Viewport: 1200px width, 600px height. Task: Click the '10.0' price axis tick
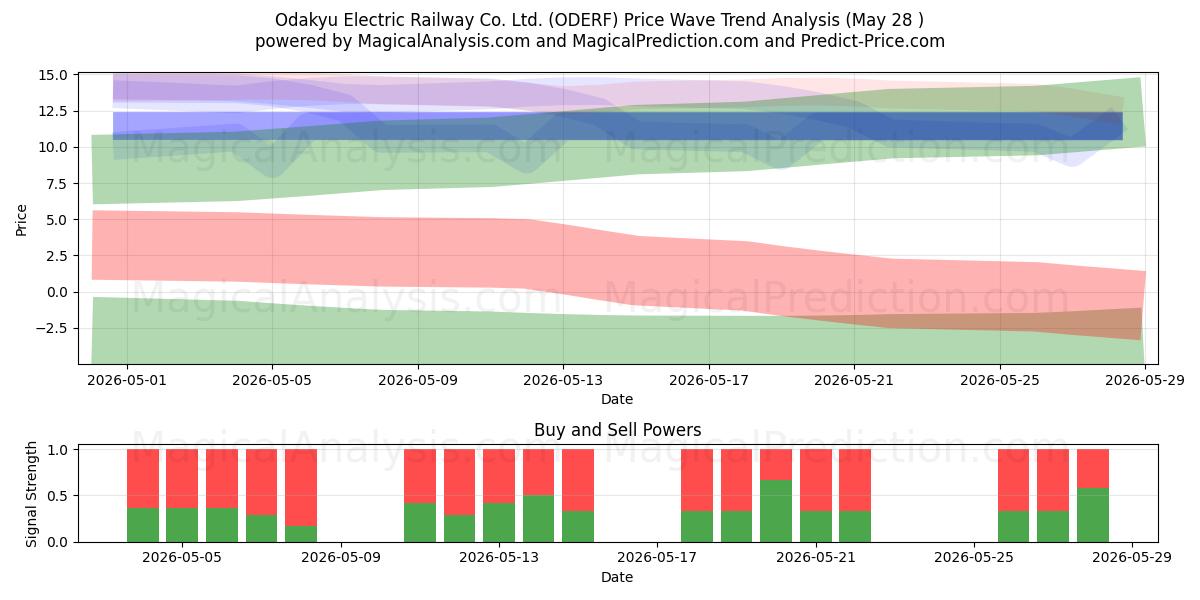[54, 147]
